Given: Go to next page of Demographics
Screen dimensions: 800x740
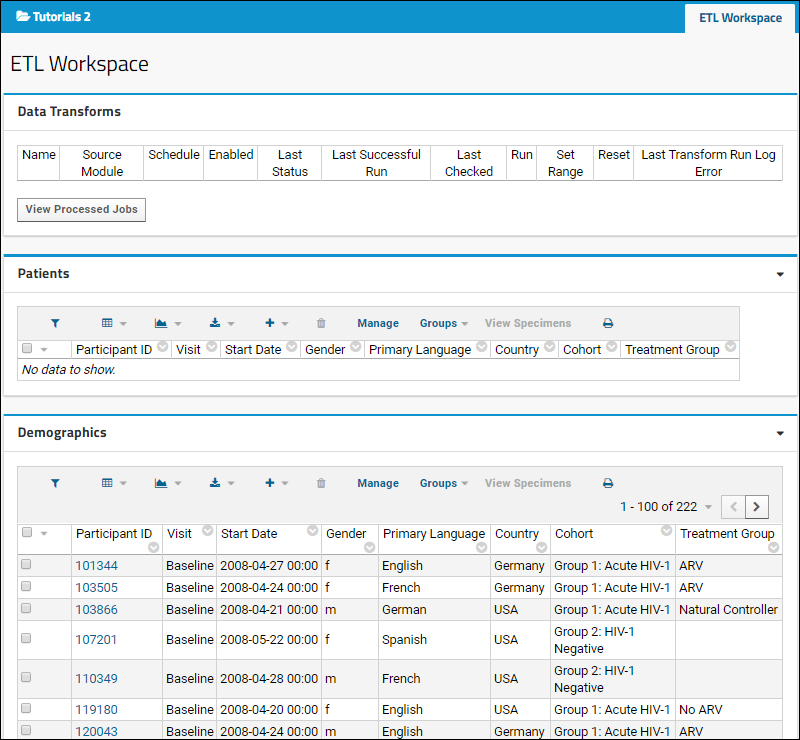Looking at the screenshot, I should point(757,507).
